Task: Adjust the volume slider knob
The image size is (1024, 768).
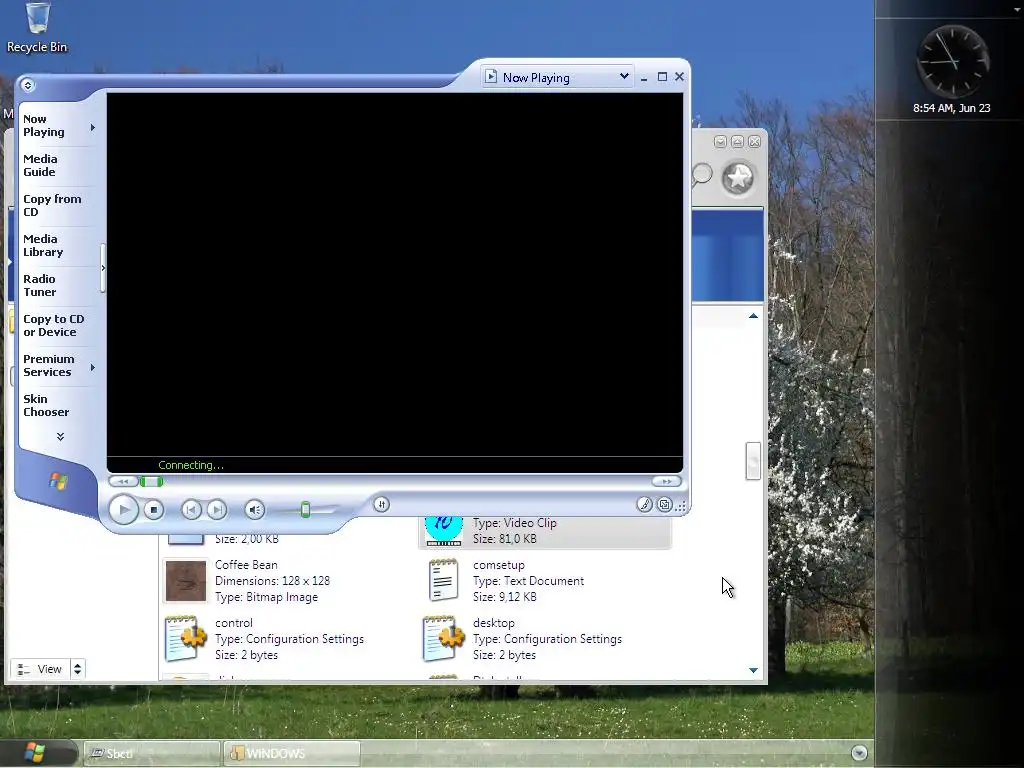Action: (305, 509)
